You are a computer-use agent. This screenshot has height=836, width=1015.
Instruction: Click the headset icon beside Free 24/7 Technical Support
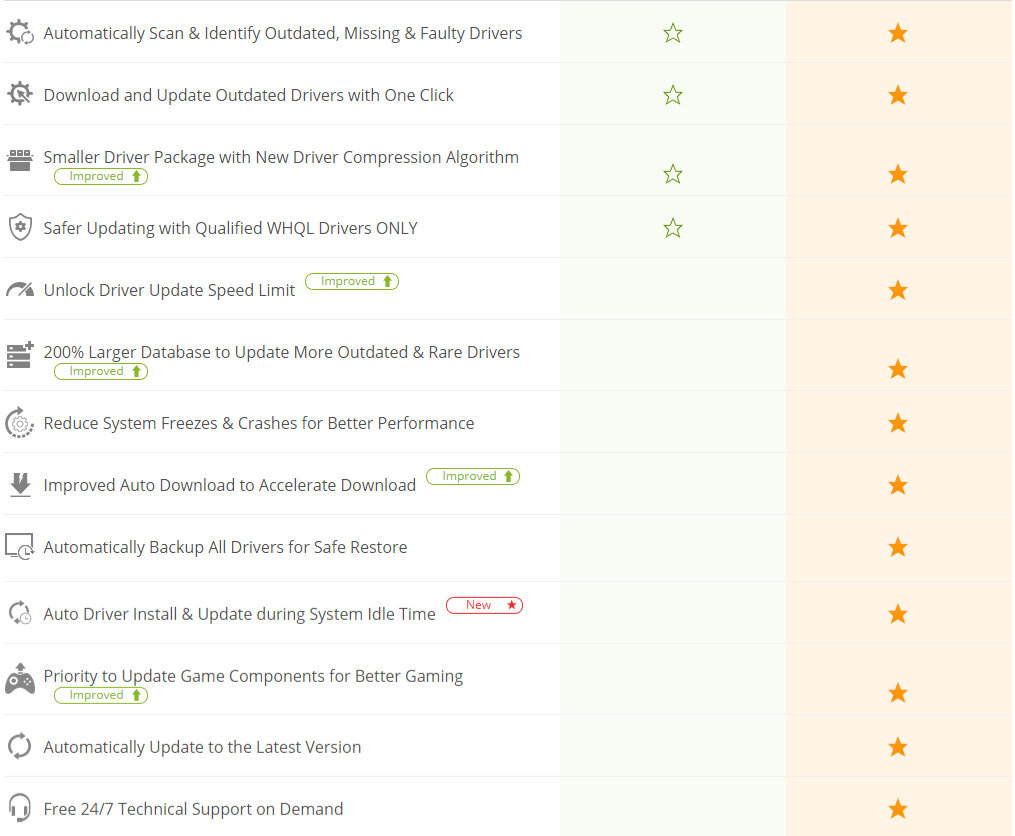coord(20,808)
